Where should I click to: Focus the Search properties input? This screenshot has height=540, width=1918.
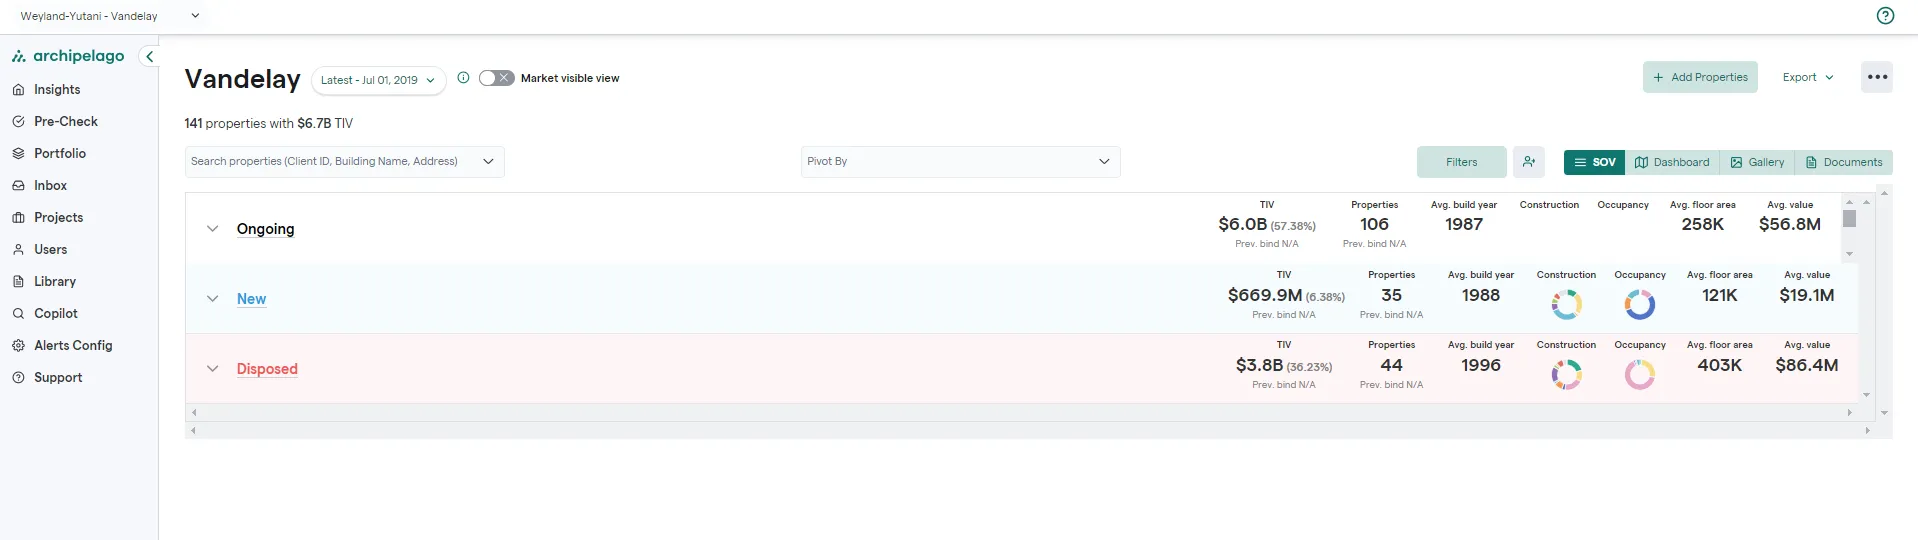click(344, 161)
